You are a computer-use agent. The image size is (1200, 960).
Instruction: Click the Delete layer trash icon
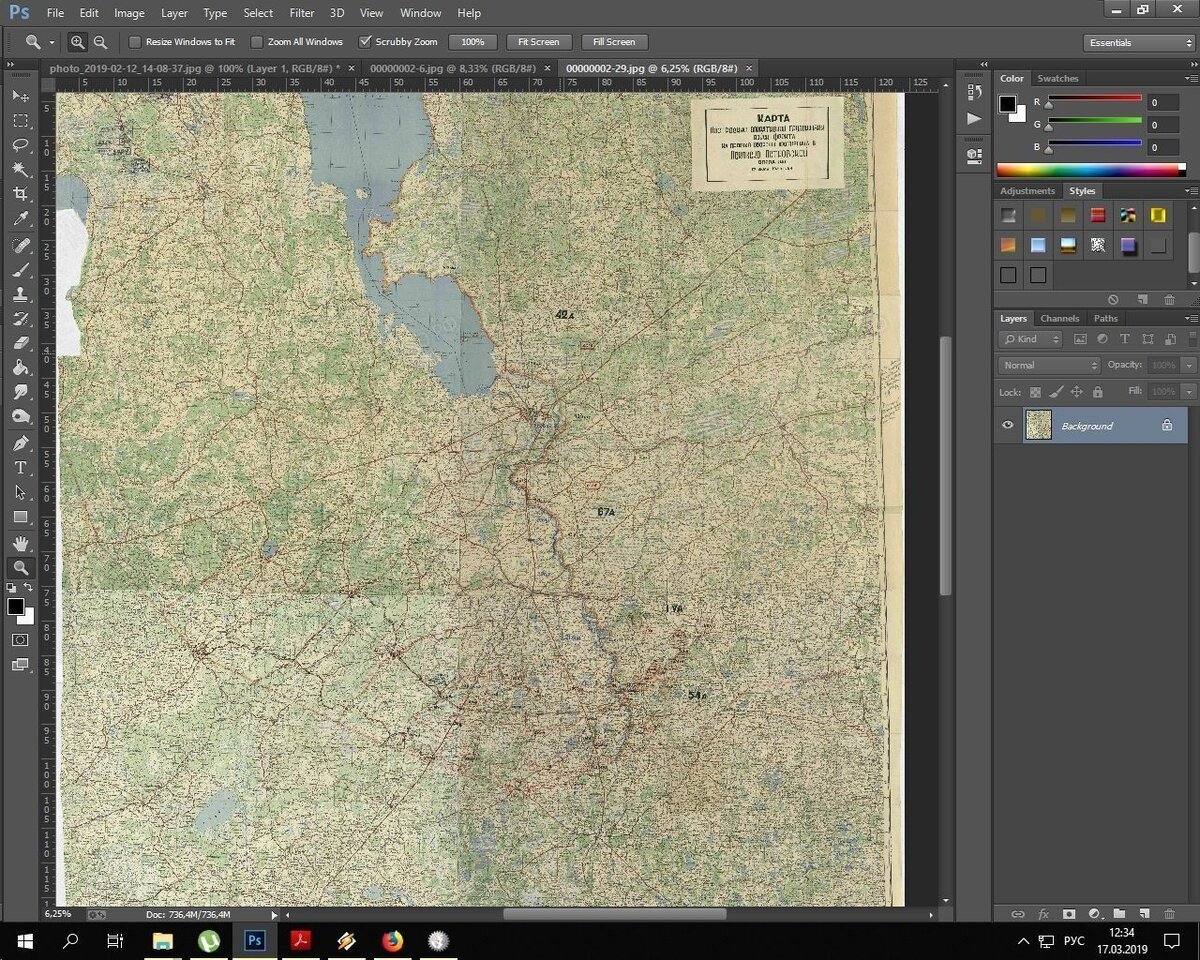[x=1169, y=914]
